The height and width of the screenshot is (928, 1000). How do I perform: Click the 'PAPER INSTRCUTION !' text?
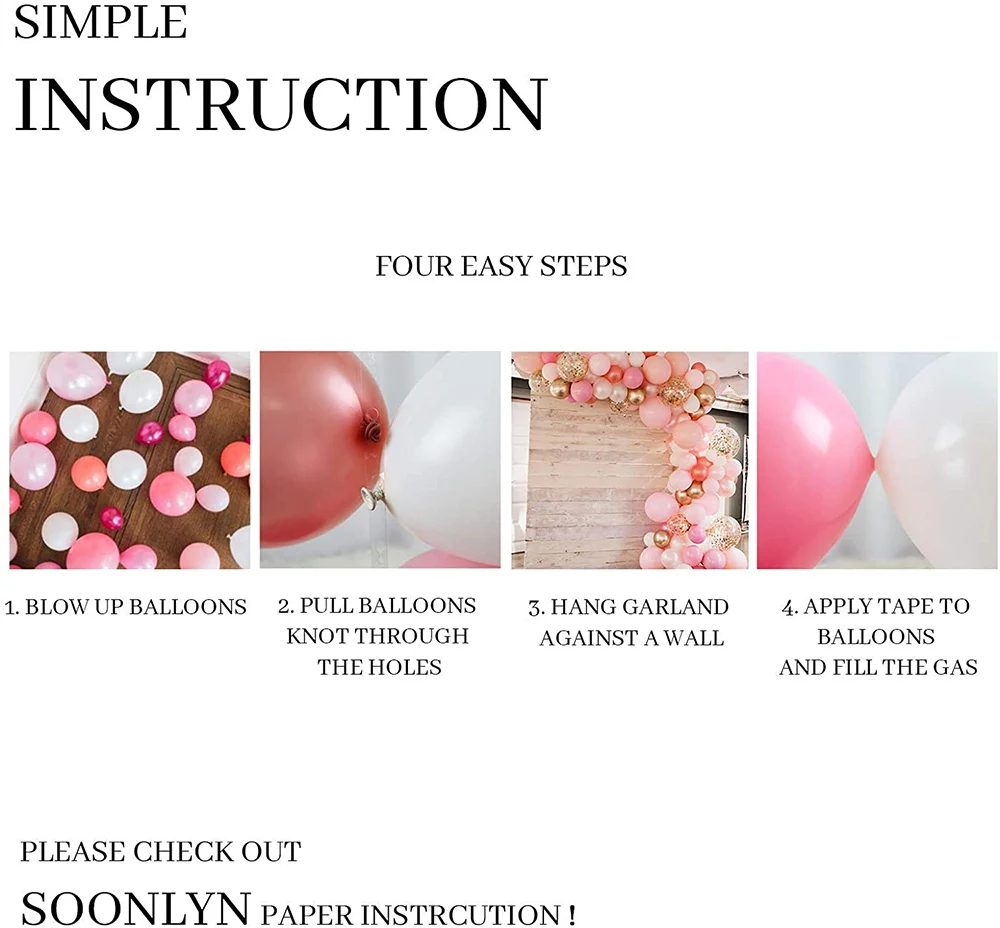[x=419, y=914]
